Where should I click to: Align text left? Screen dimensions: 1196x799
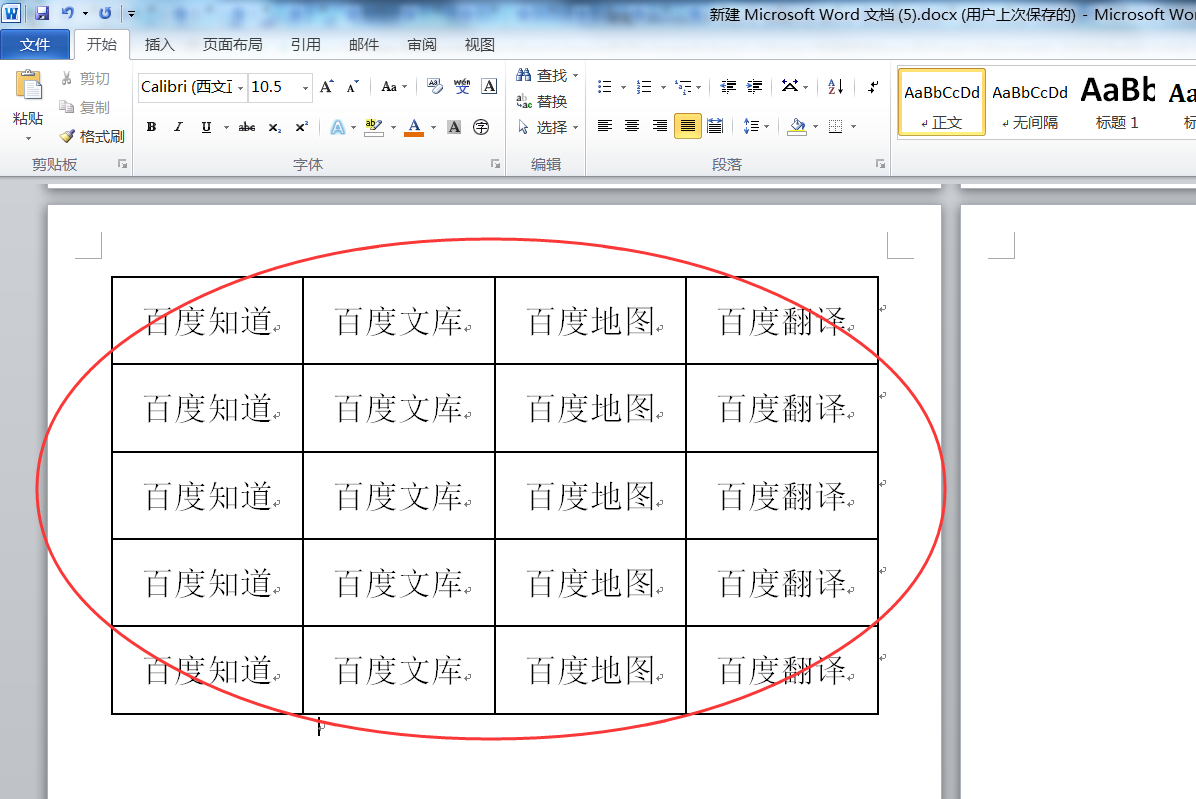(x=605, y=126)
